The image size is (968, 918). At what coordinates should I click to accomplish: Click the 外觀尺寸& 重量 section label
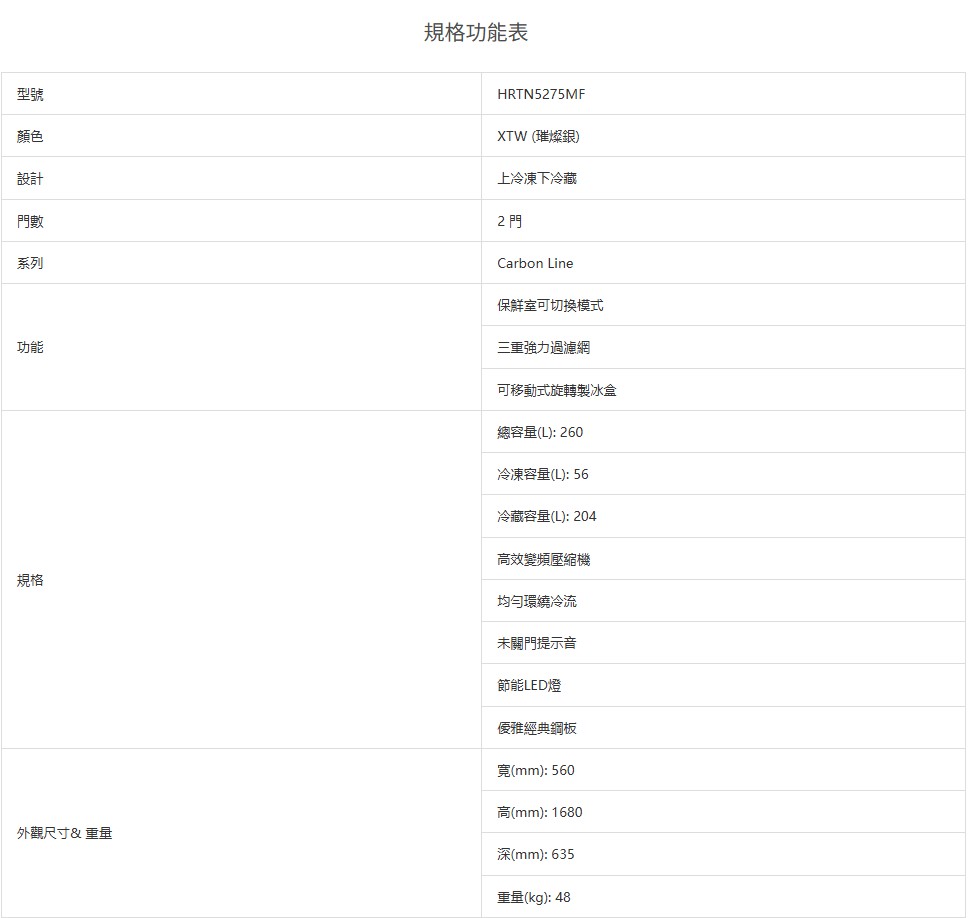click(x=64, y=833)
